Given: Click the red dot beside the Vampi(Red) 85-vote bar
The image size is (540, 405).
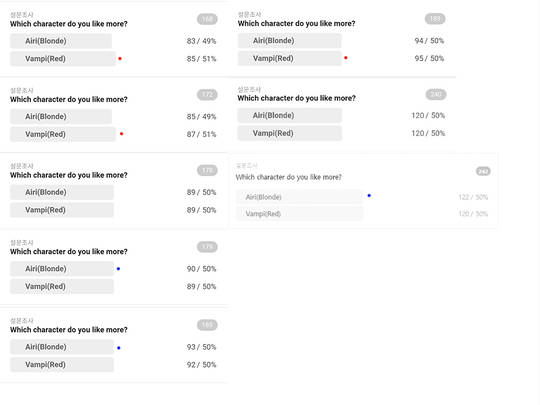Looking at the screenshot, I should [x=120, y=59].
